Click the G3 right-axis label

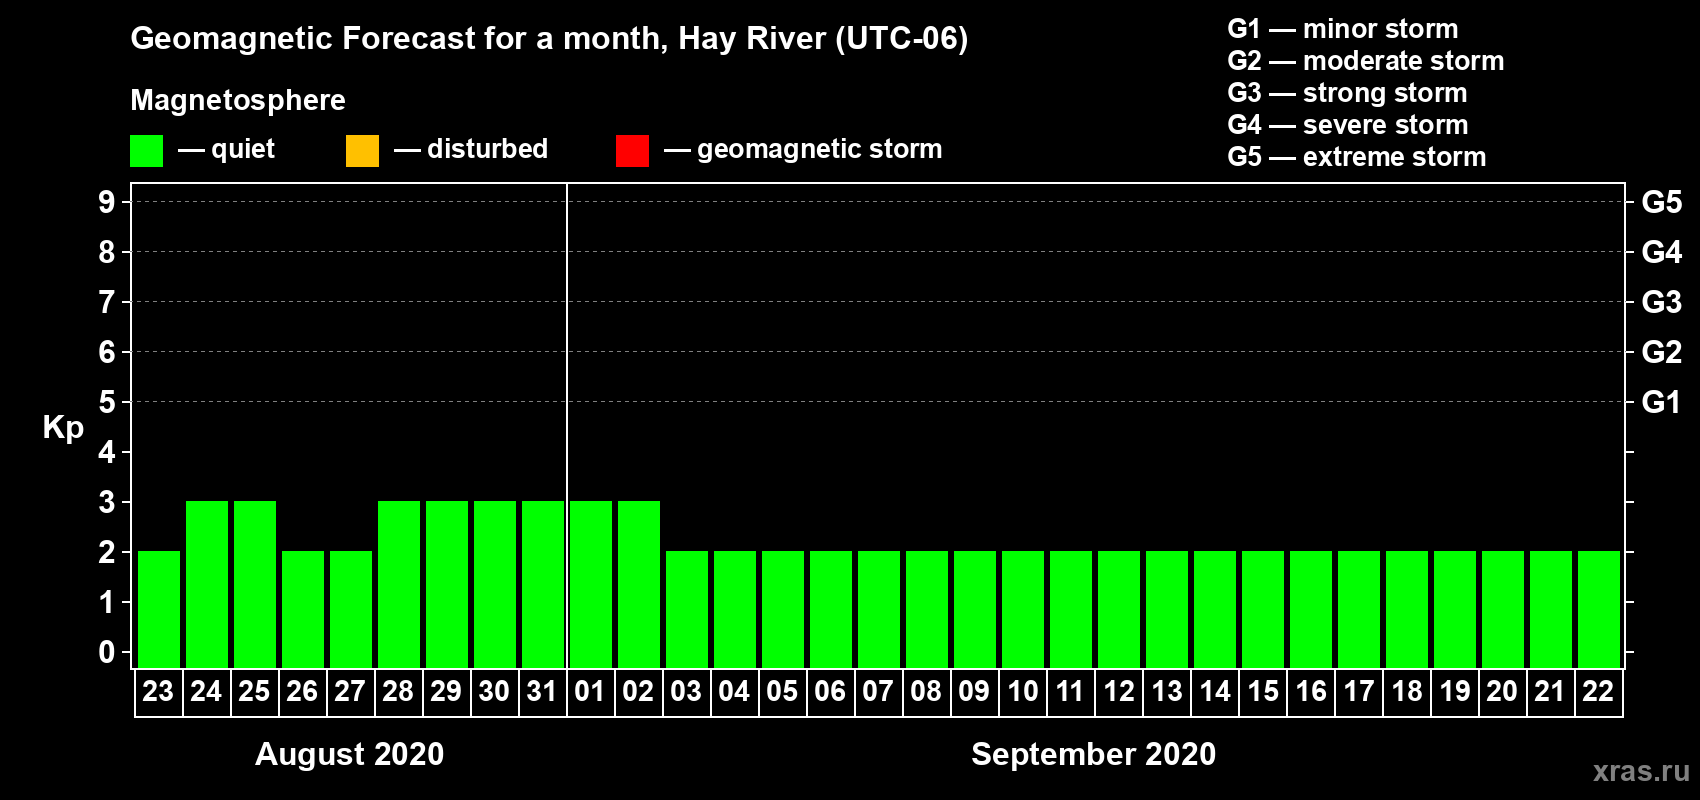click(1662, 302)
